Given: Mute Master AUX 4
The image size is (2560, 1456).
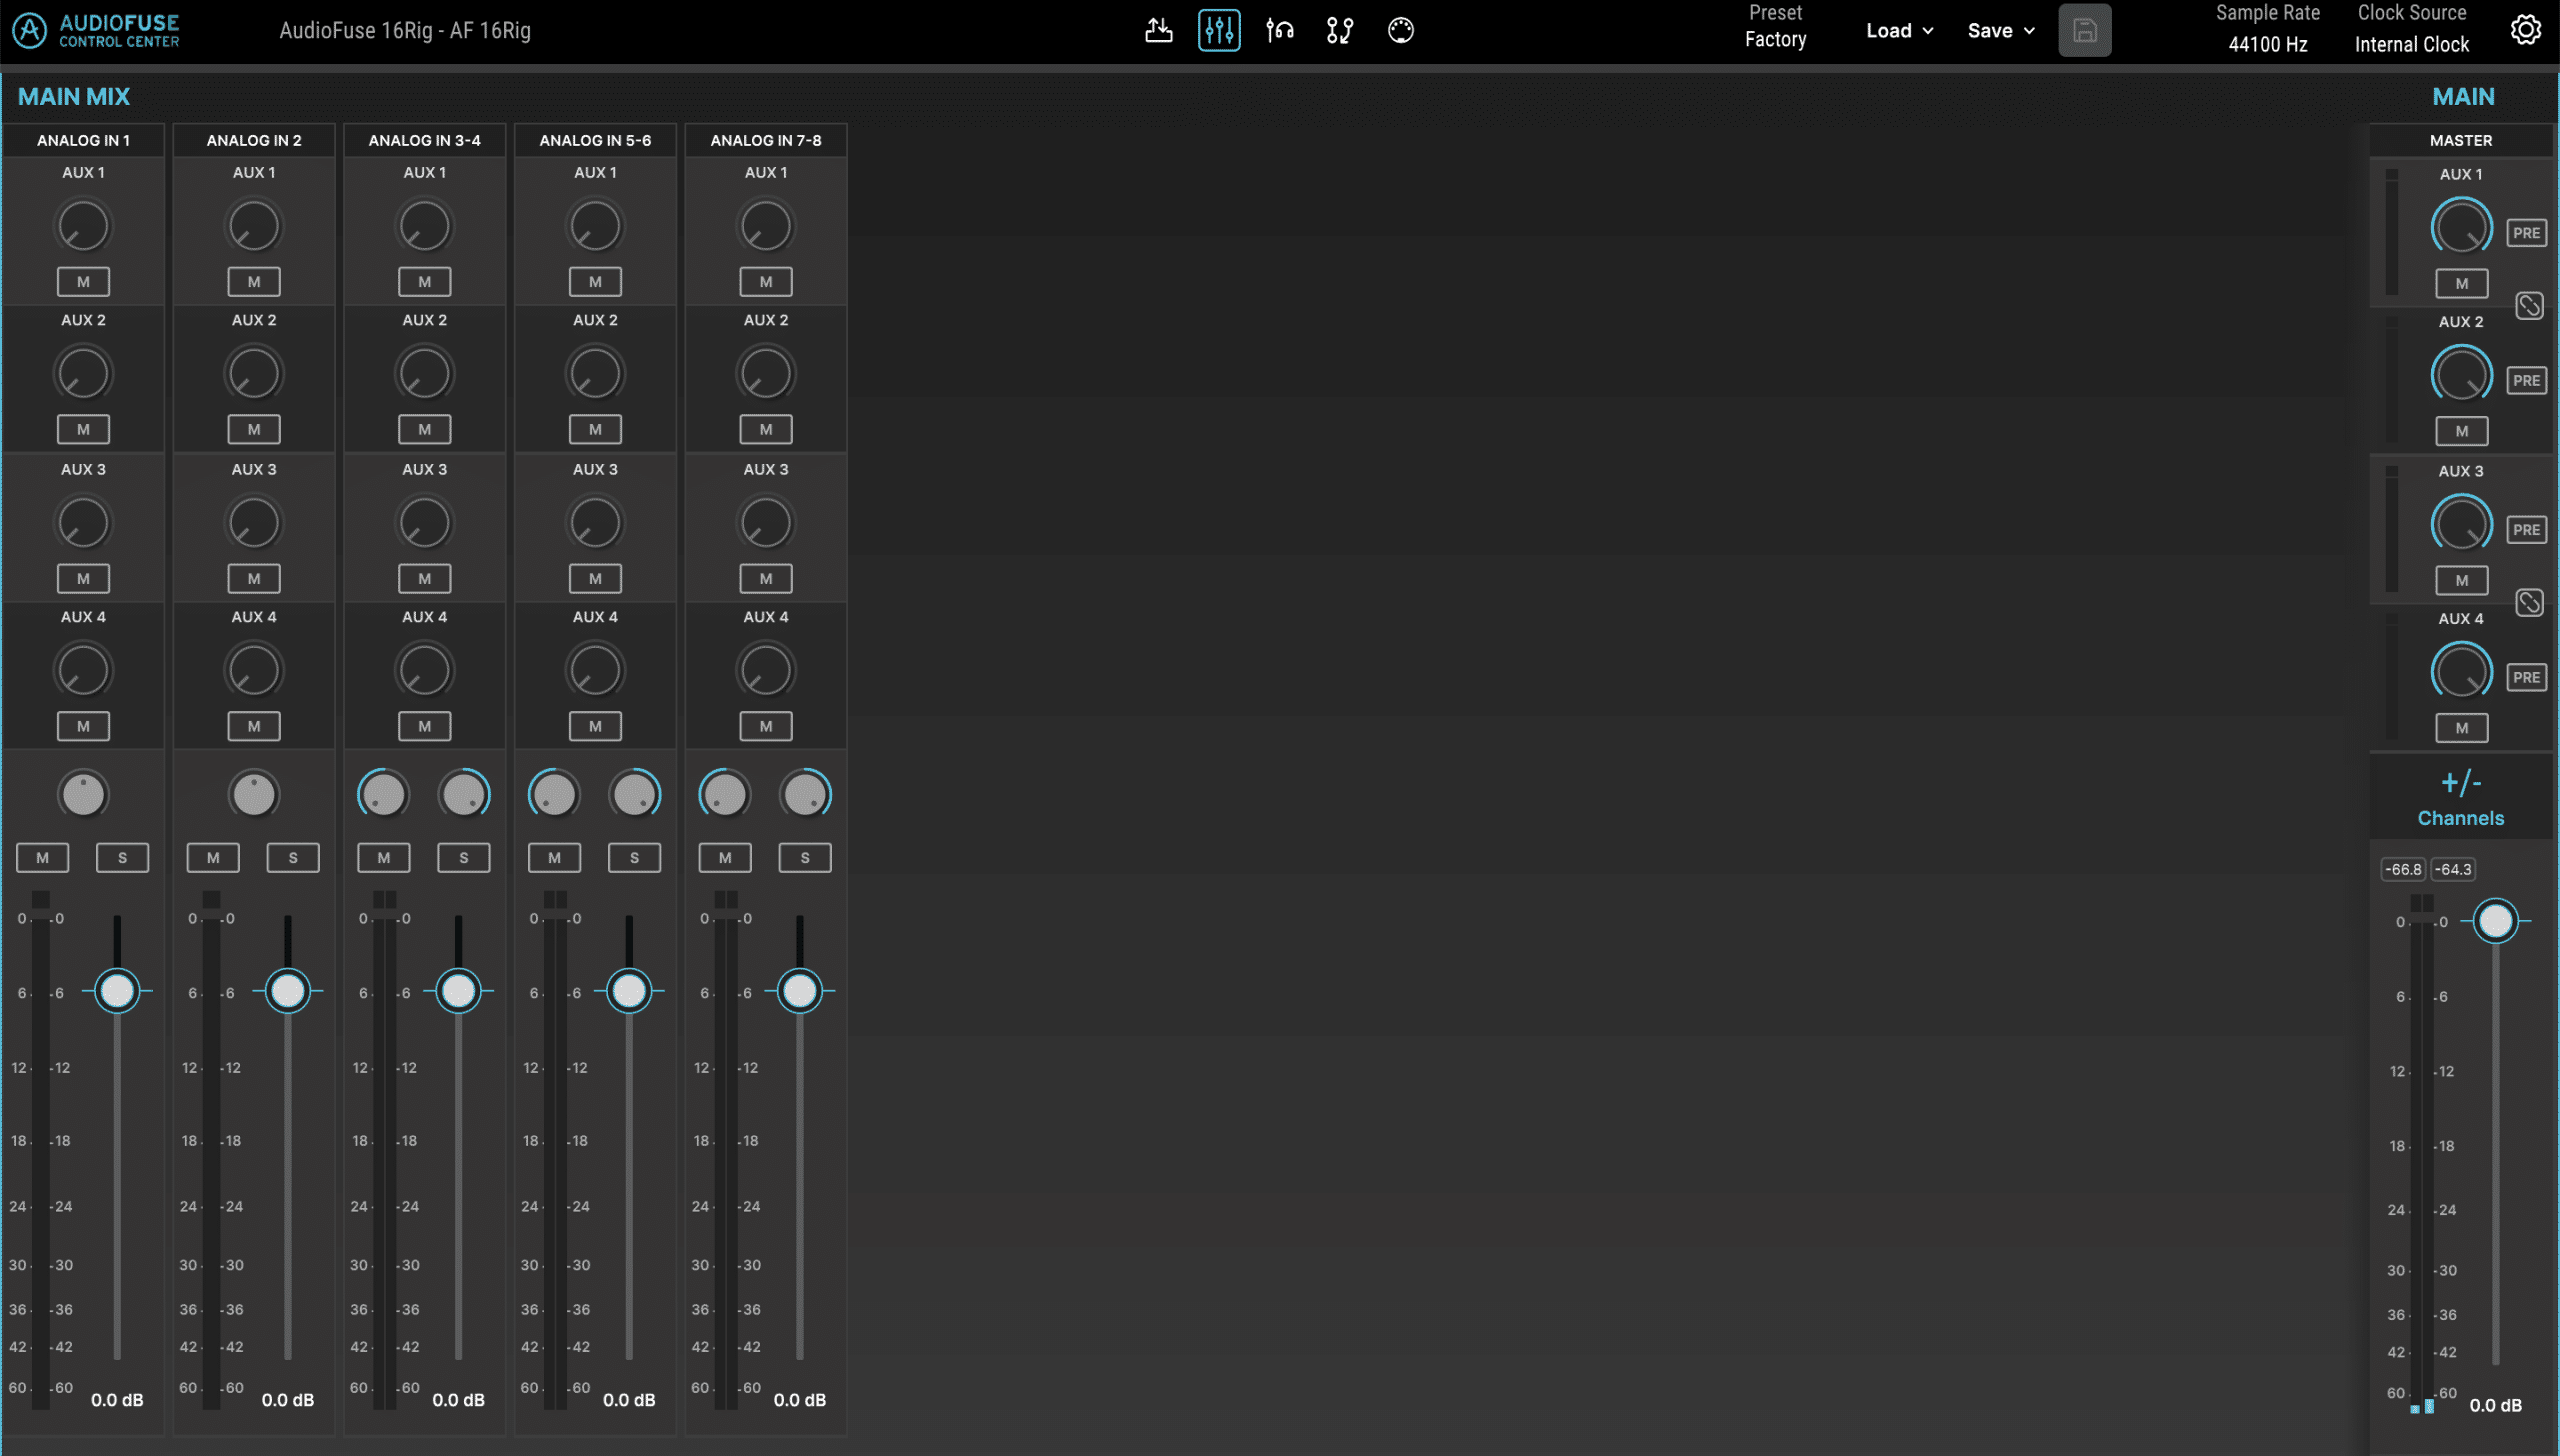Looking at the screenshot, I should click(2461, 728).
